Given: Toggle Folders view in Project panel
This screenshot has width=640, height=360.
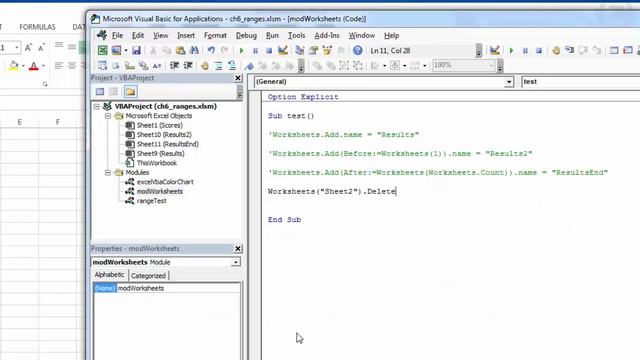Looking at the screenshot, I should coord(130,91).
